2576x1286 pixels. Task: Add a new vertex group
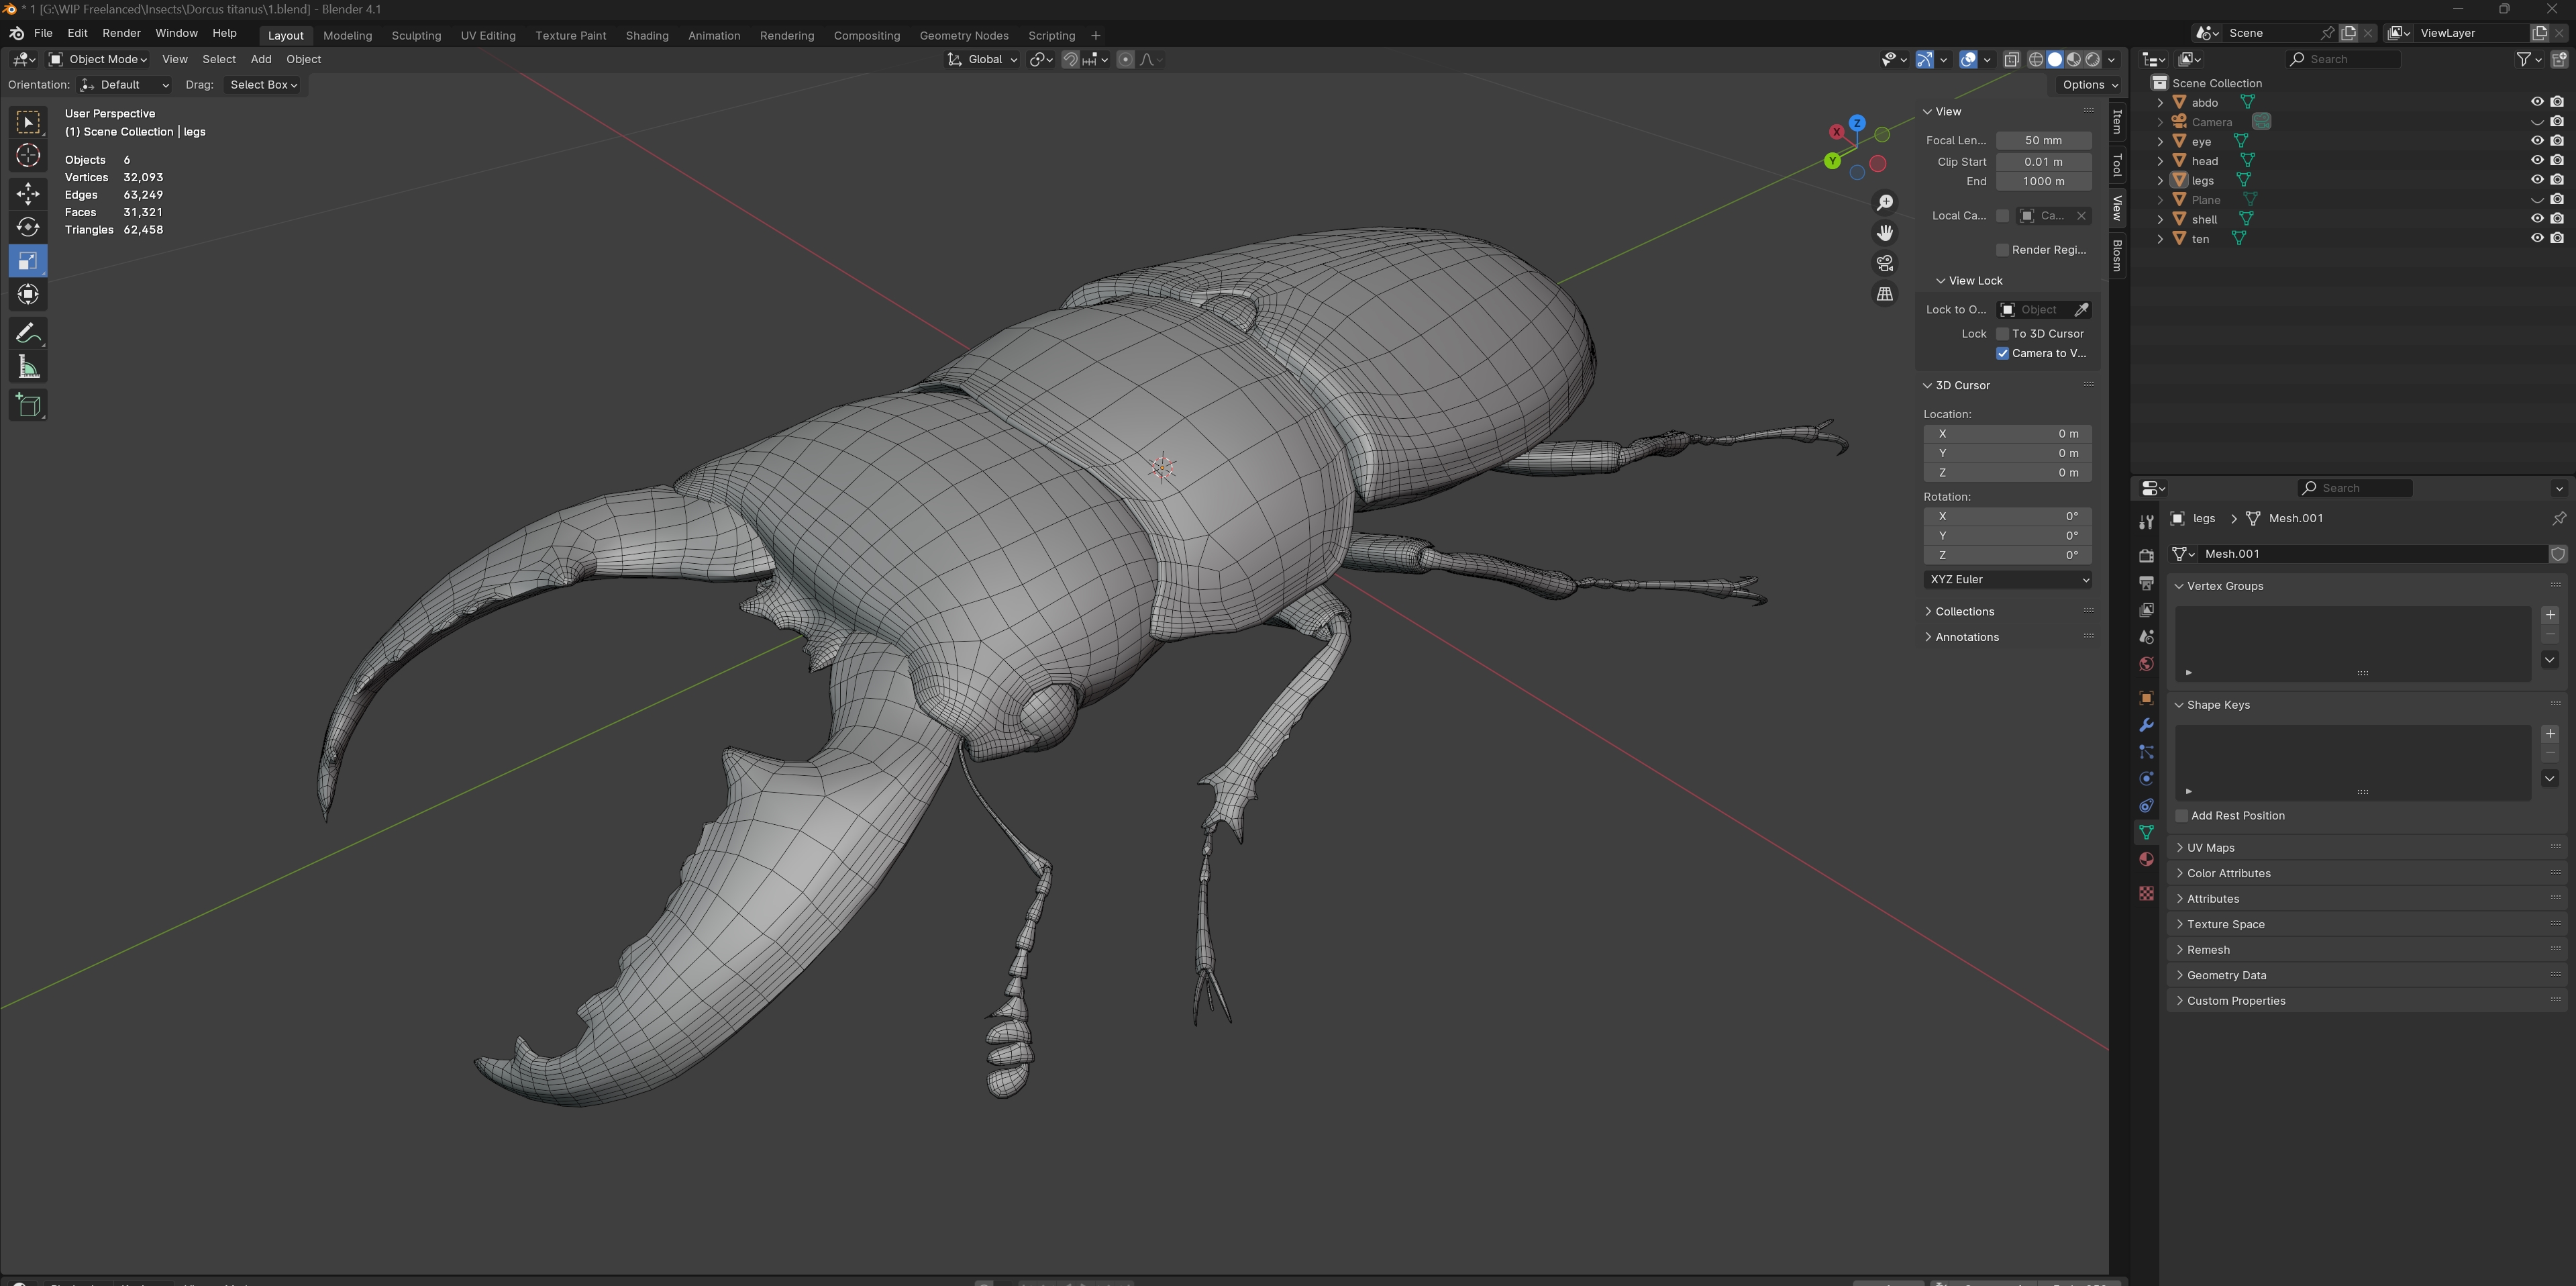2550,615
